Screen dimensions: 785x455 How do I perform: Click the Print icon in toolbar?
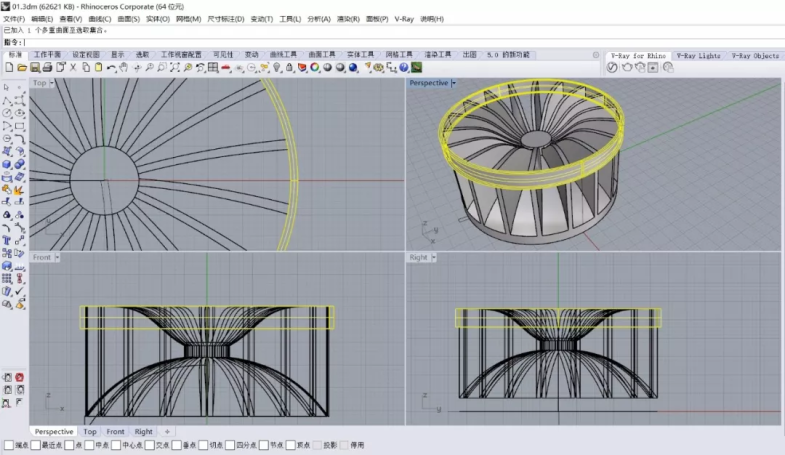coord(46,68)
